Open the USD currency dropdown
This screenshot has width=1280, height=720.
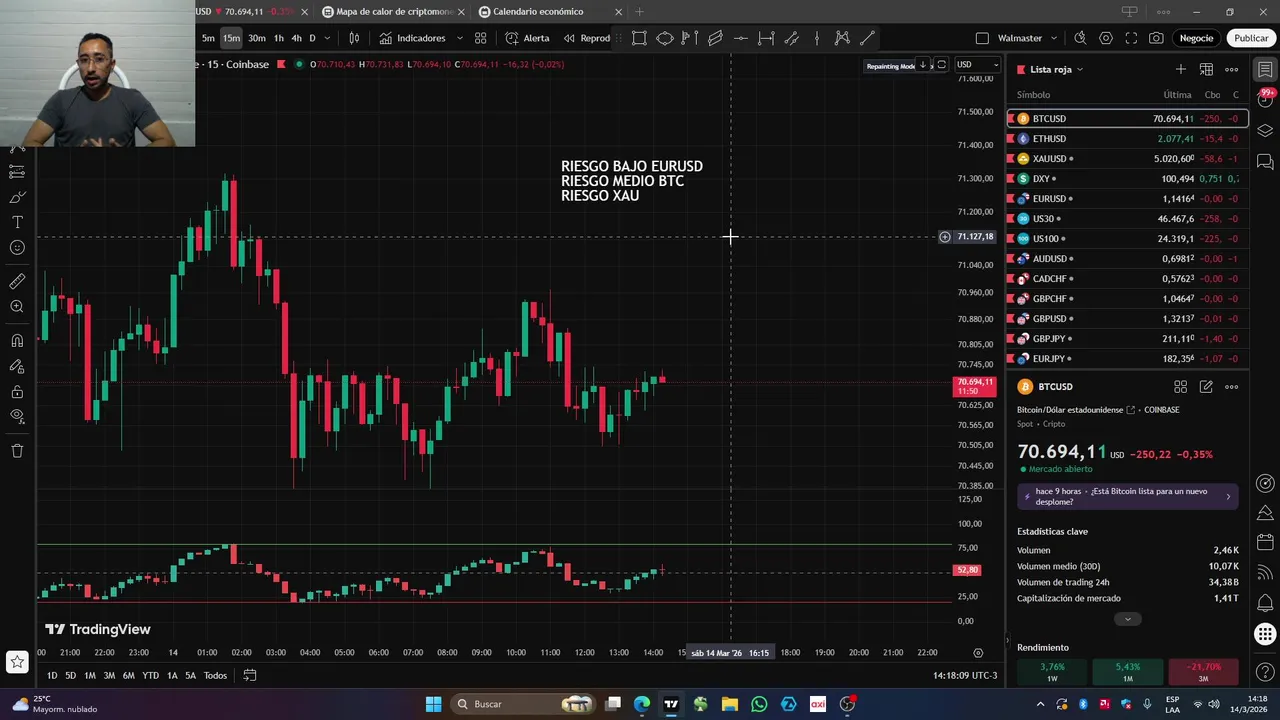click(x=977, y=65)
